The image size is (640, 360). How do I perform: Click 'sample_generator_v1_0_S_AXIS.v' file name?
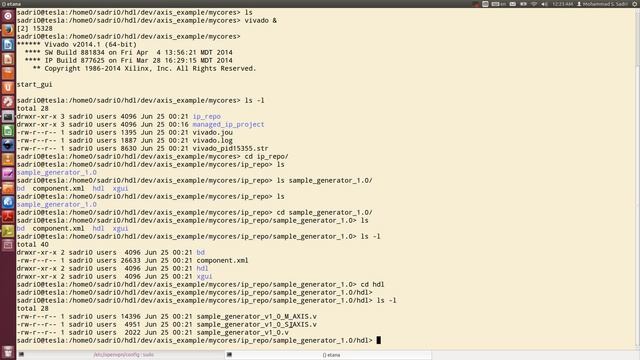click(x=256, y=324)
